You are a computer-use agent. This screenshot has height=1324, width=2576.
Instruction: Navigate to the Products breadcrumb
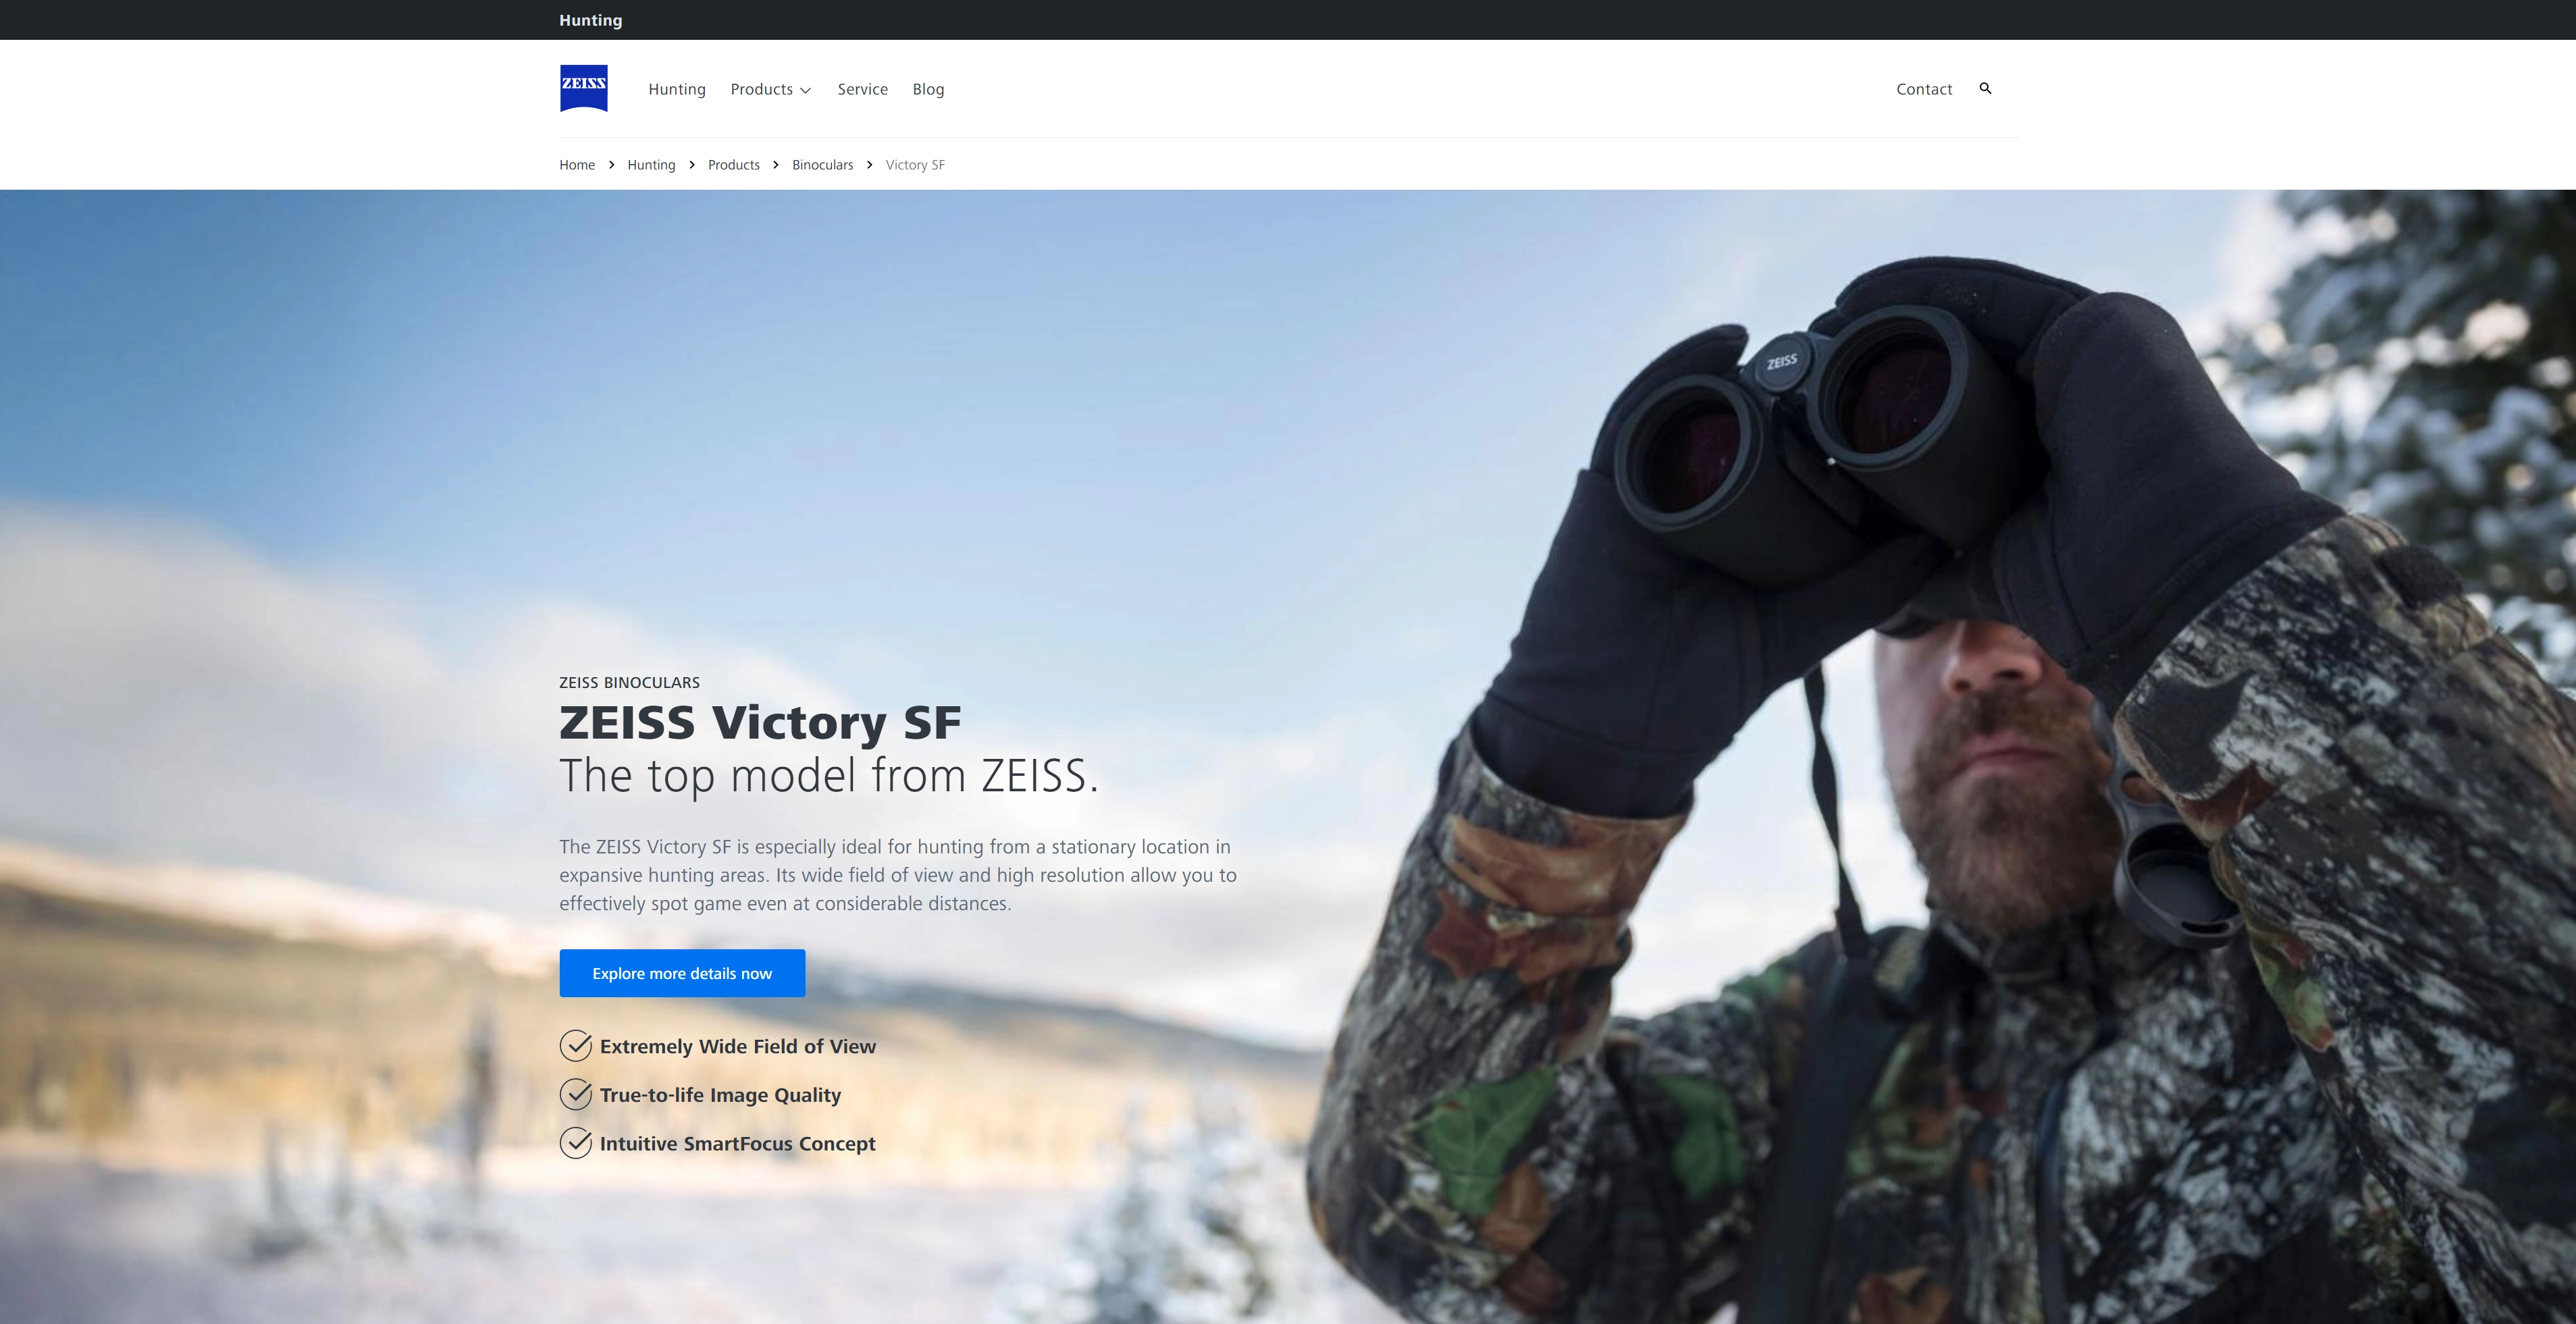coord(734,165)
